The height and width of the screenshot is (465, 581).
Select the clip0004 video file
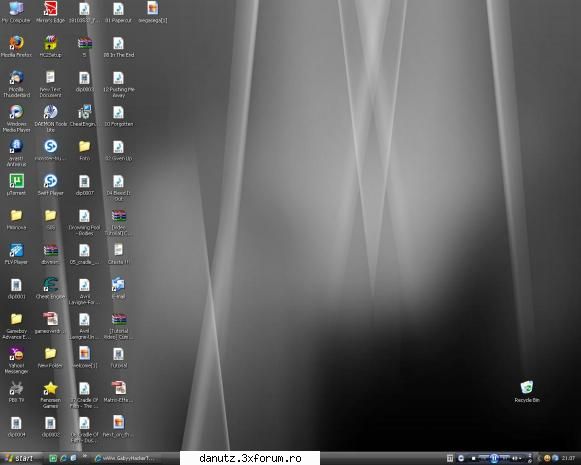click(x=16, y=426)
